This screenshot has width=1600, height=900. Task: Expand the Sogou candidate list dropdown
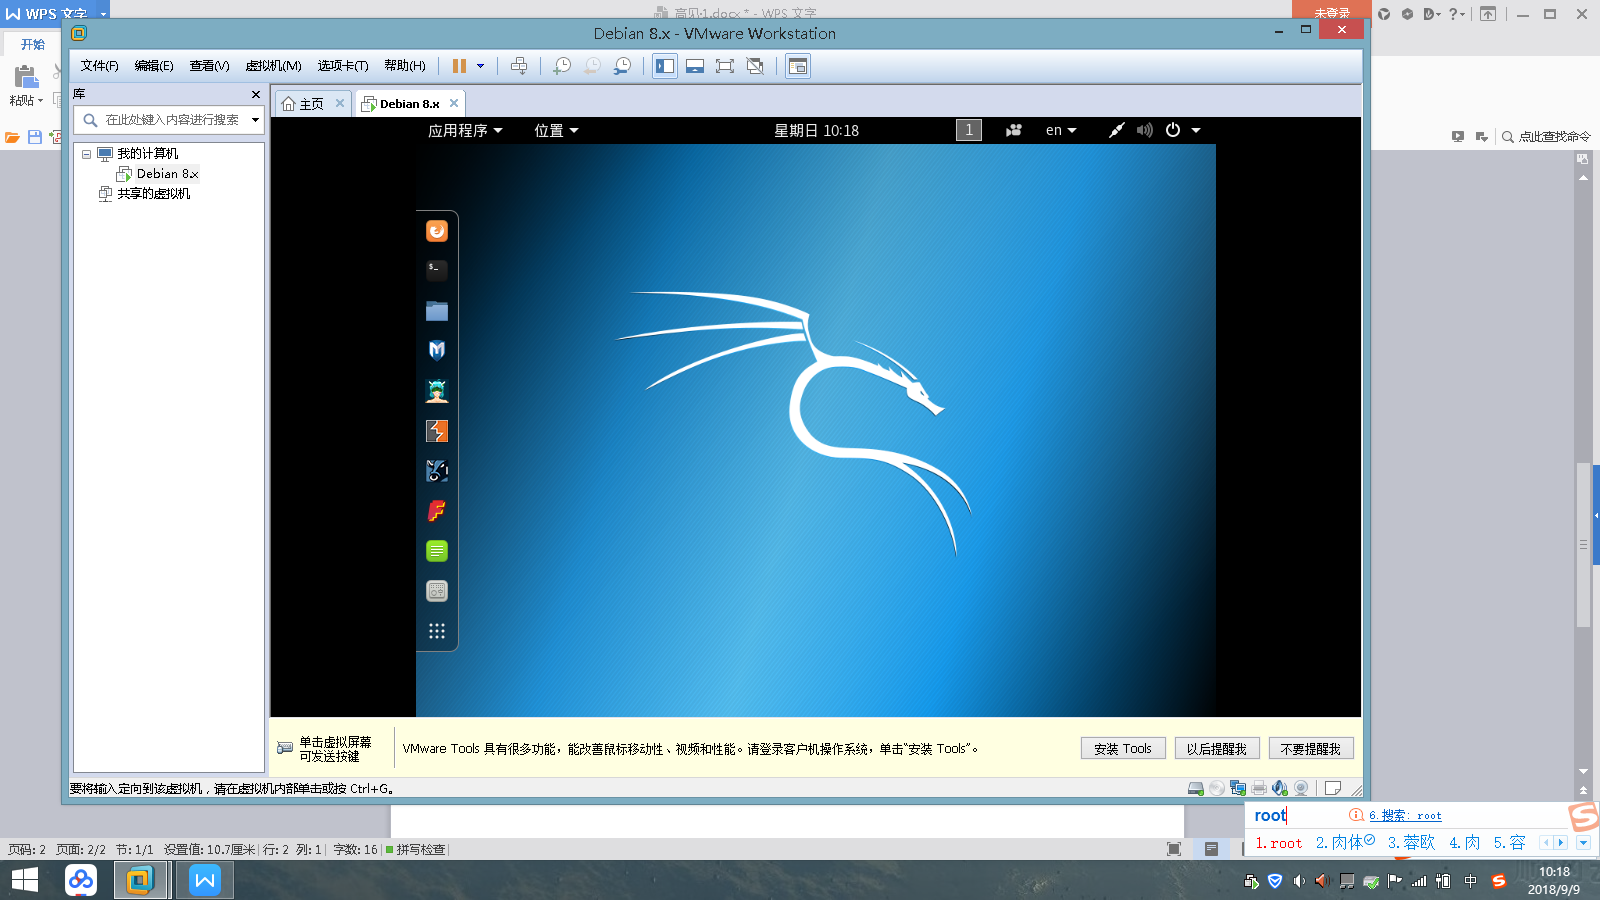click(x=1583, y=843)
